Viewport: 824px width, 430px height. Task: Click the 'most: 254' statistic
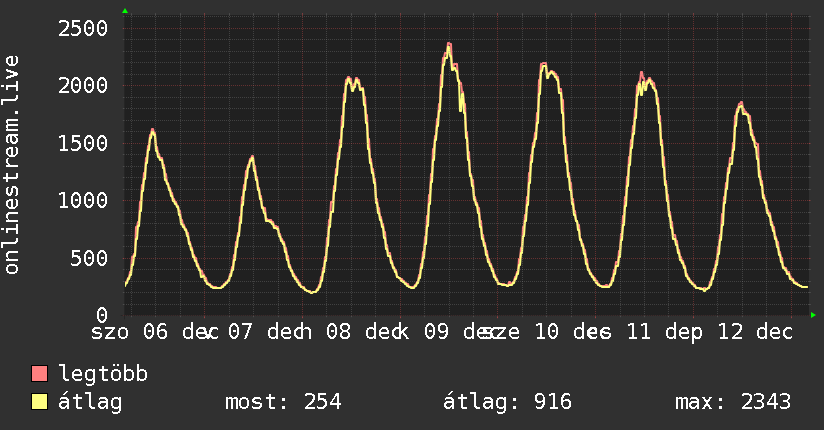tap(284, 402)
